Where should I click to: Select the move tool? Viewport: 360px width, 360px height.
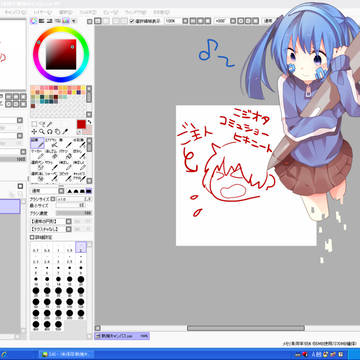click(x=34, y=131)
